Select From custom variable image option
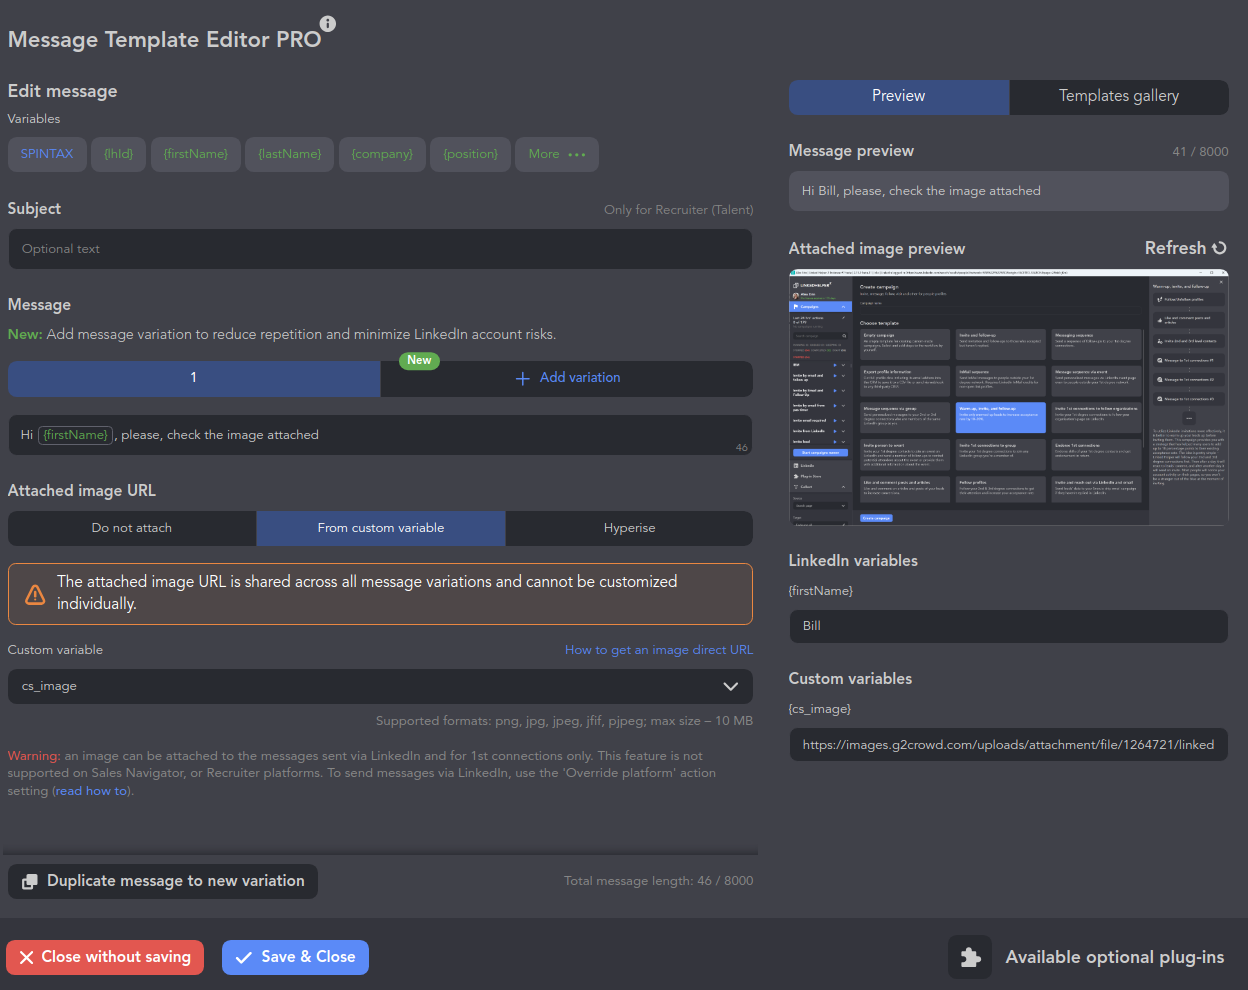 381,528
